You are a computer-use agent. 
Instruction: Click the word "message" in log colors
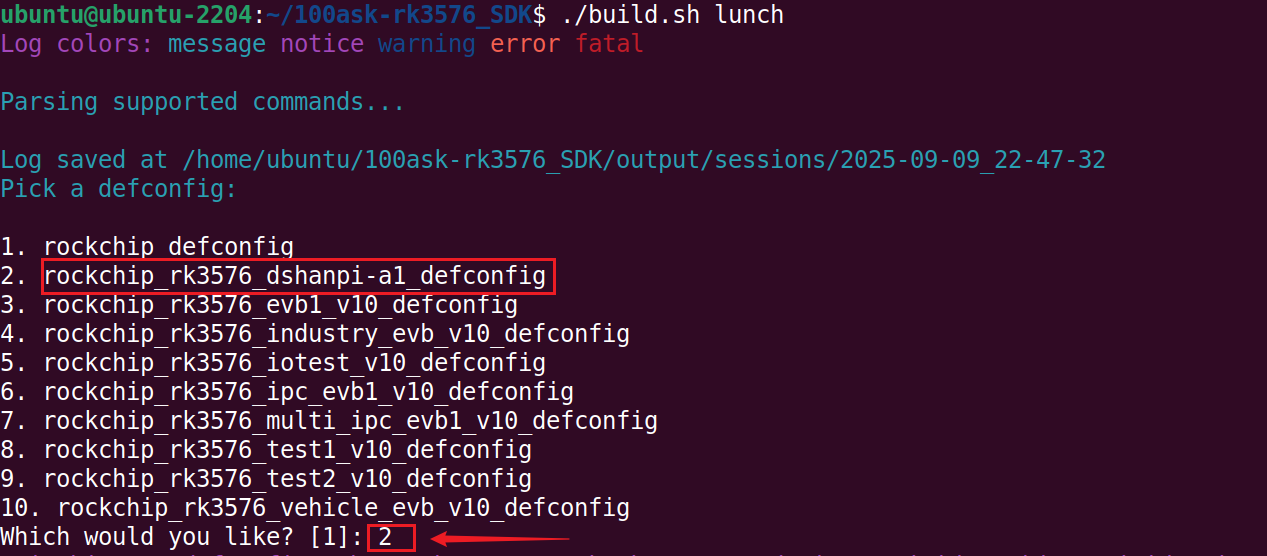(x=217, y=44)
